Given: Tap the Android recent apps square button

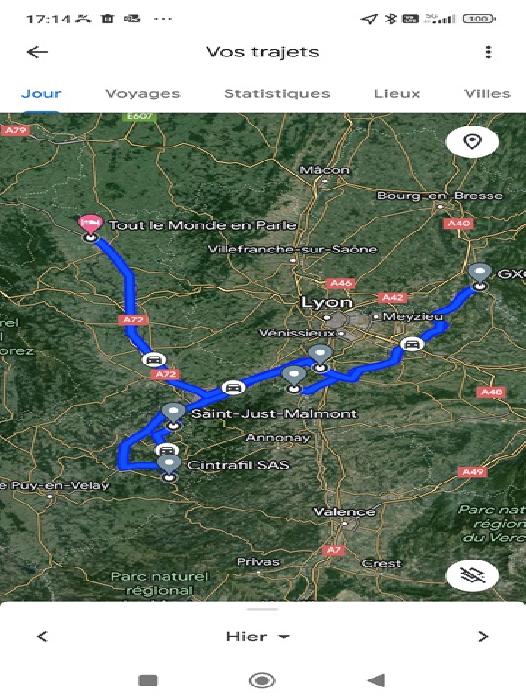Looking at the screenshot, I should tap(148, 681).
